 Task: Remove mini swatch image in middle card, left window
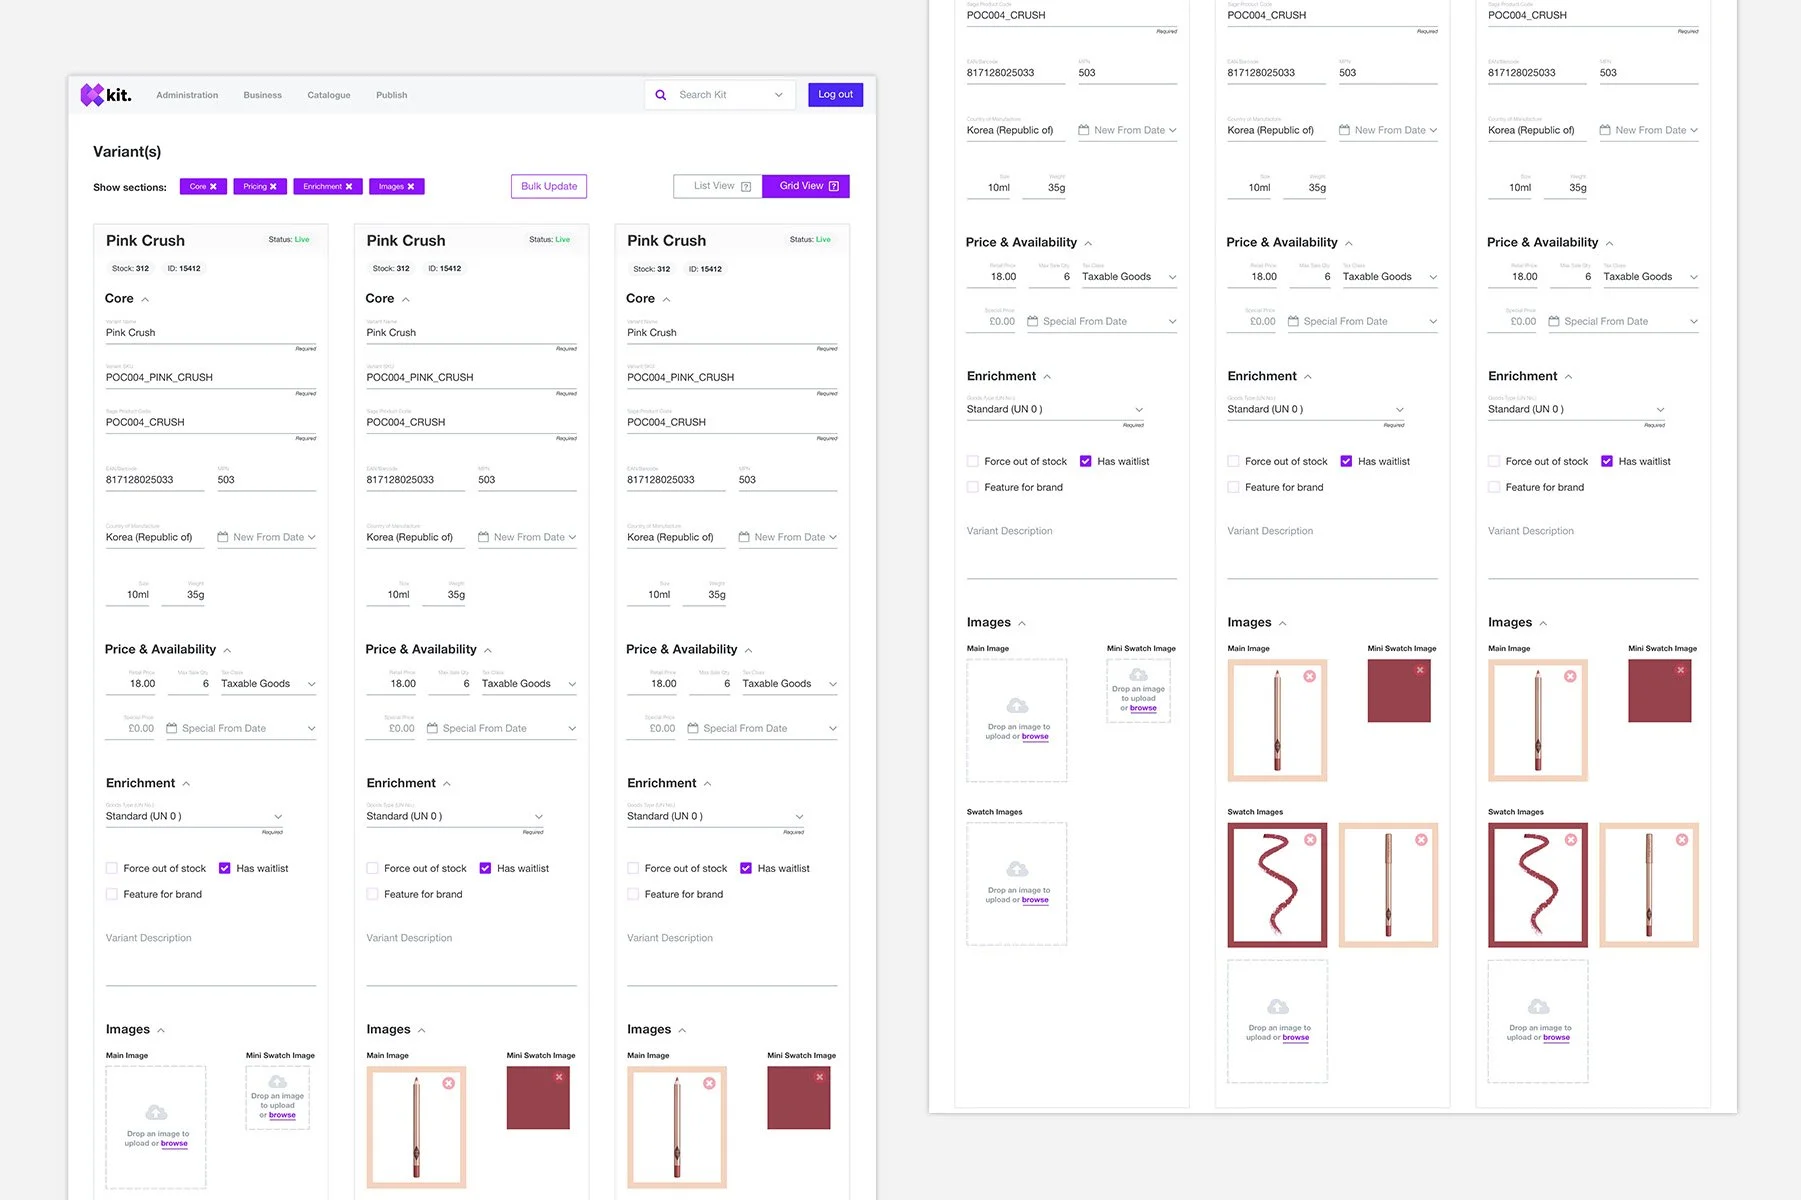[559, 1077]
